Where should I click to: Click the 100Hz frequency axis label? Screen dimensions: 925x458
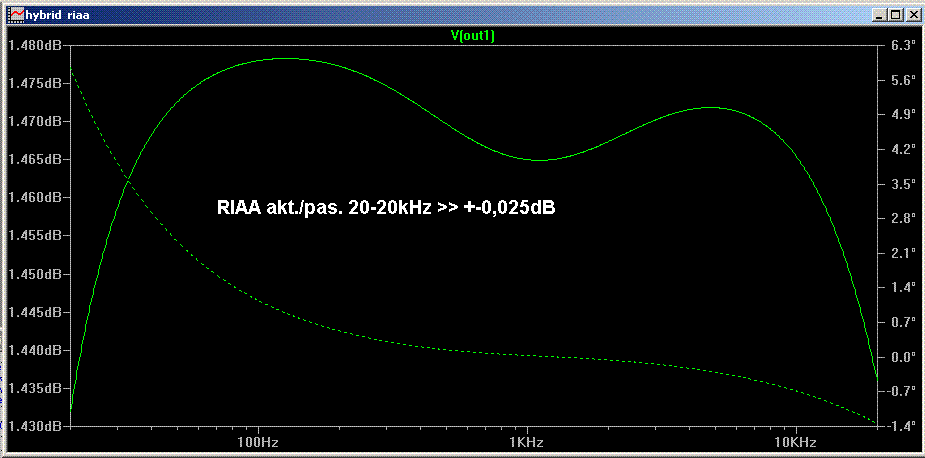[259, 442]
